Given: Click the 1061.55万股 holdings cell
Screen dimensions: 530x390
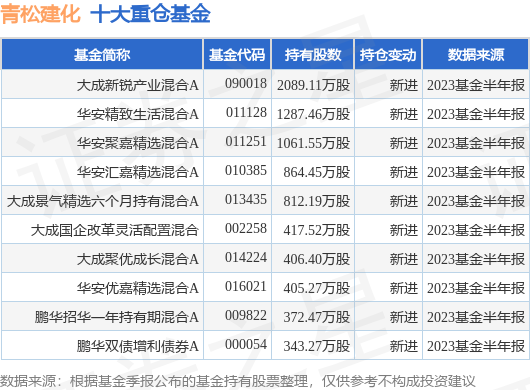Looking at the screenshot, I should click(313, 143).
